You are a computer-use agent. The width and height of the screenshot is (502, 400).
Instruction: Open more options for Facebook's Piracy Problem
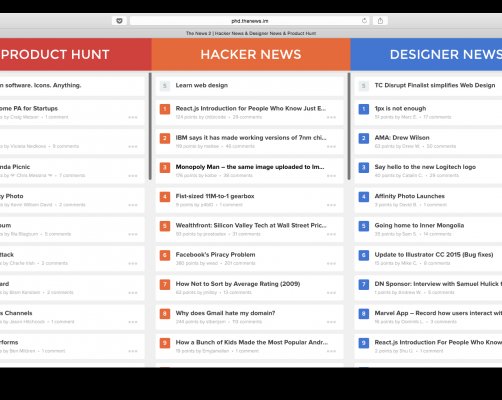click(331, 263)
